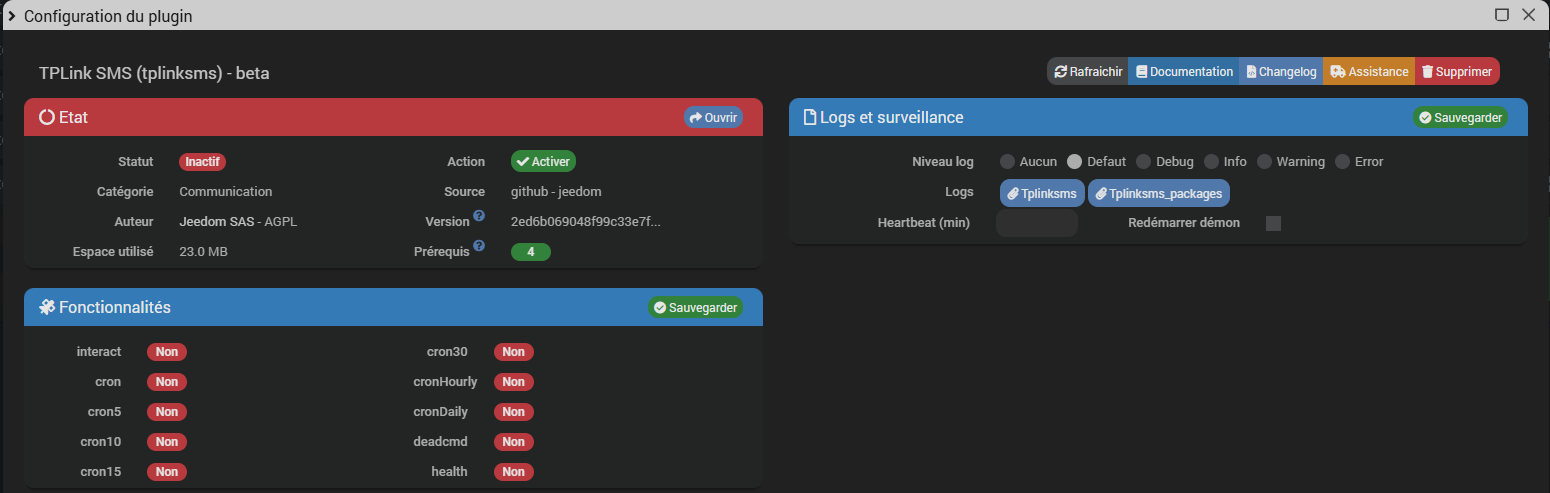This screenshot has height=493, width=1550.
Task: Click the Prérequis count badge 4
Action: coord(530,252)
